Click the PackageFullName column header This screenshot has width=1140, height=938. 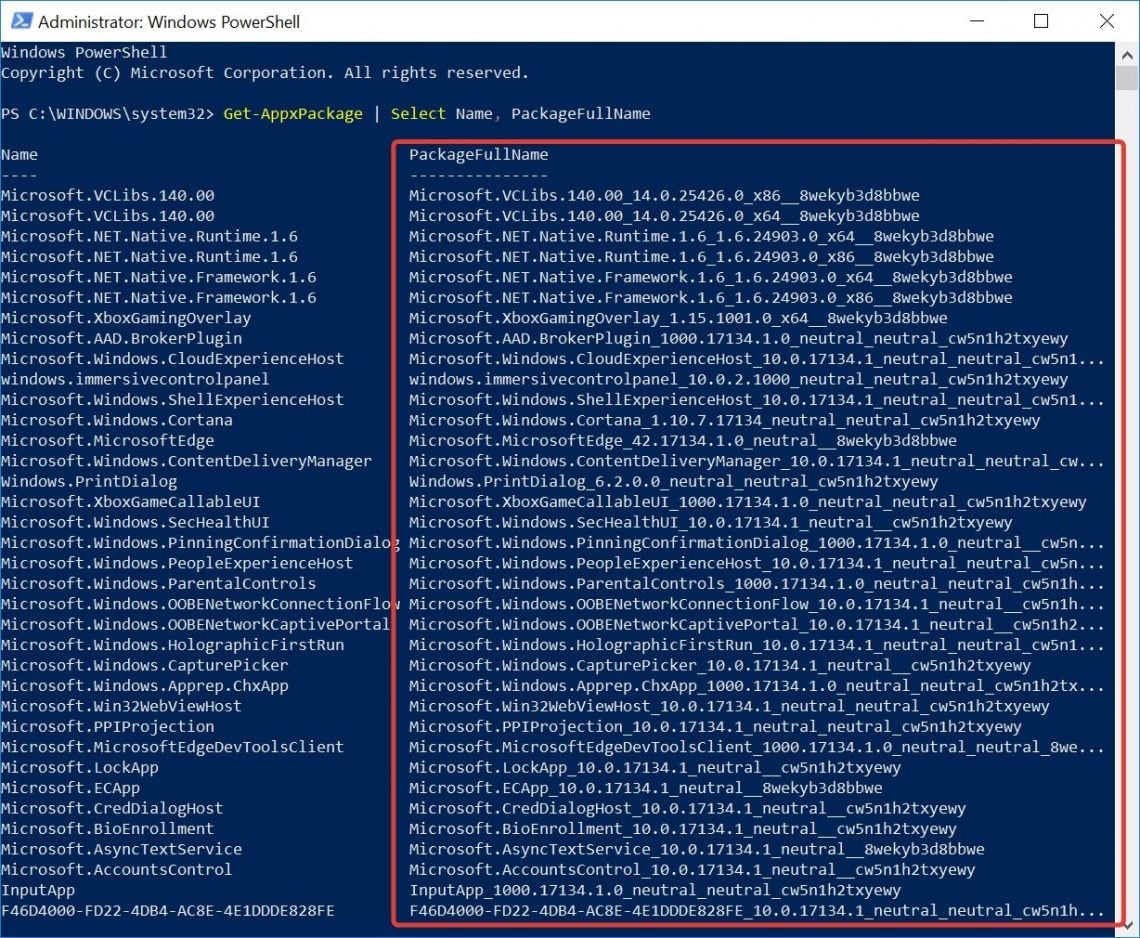478,155
